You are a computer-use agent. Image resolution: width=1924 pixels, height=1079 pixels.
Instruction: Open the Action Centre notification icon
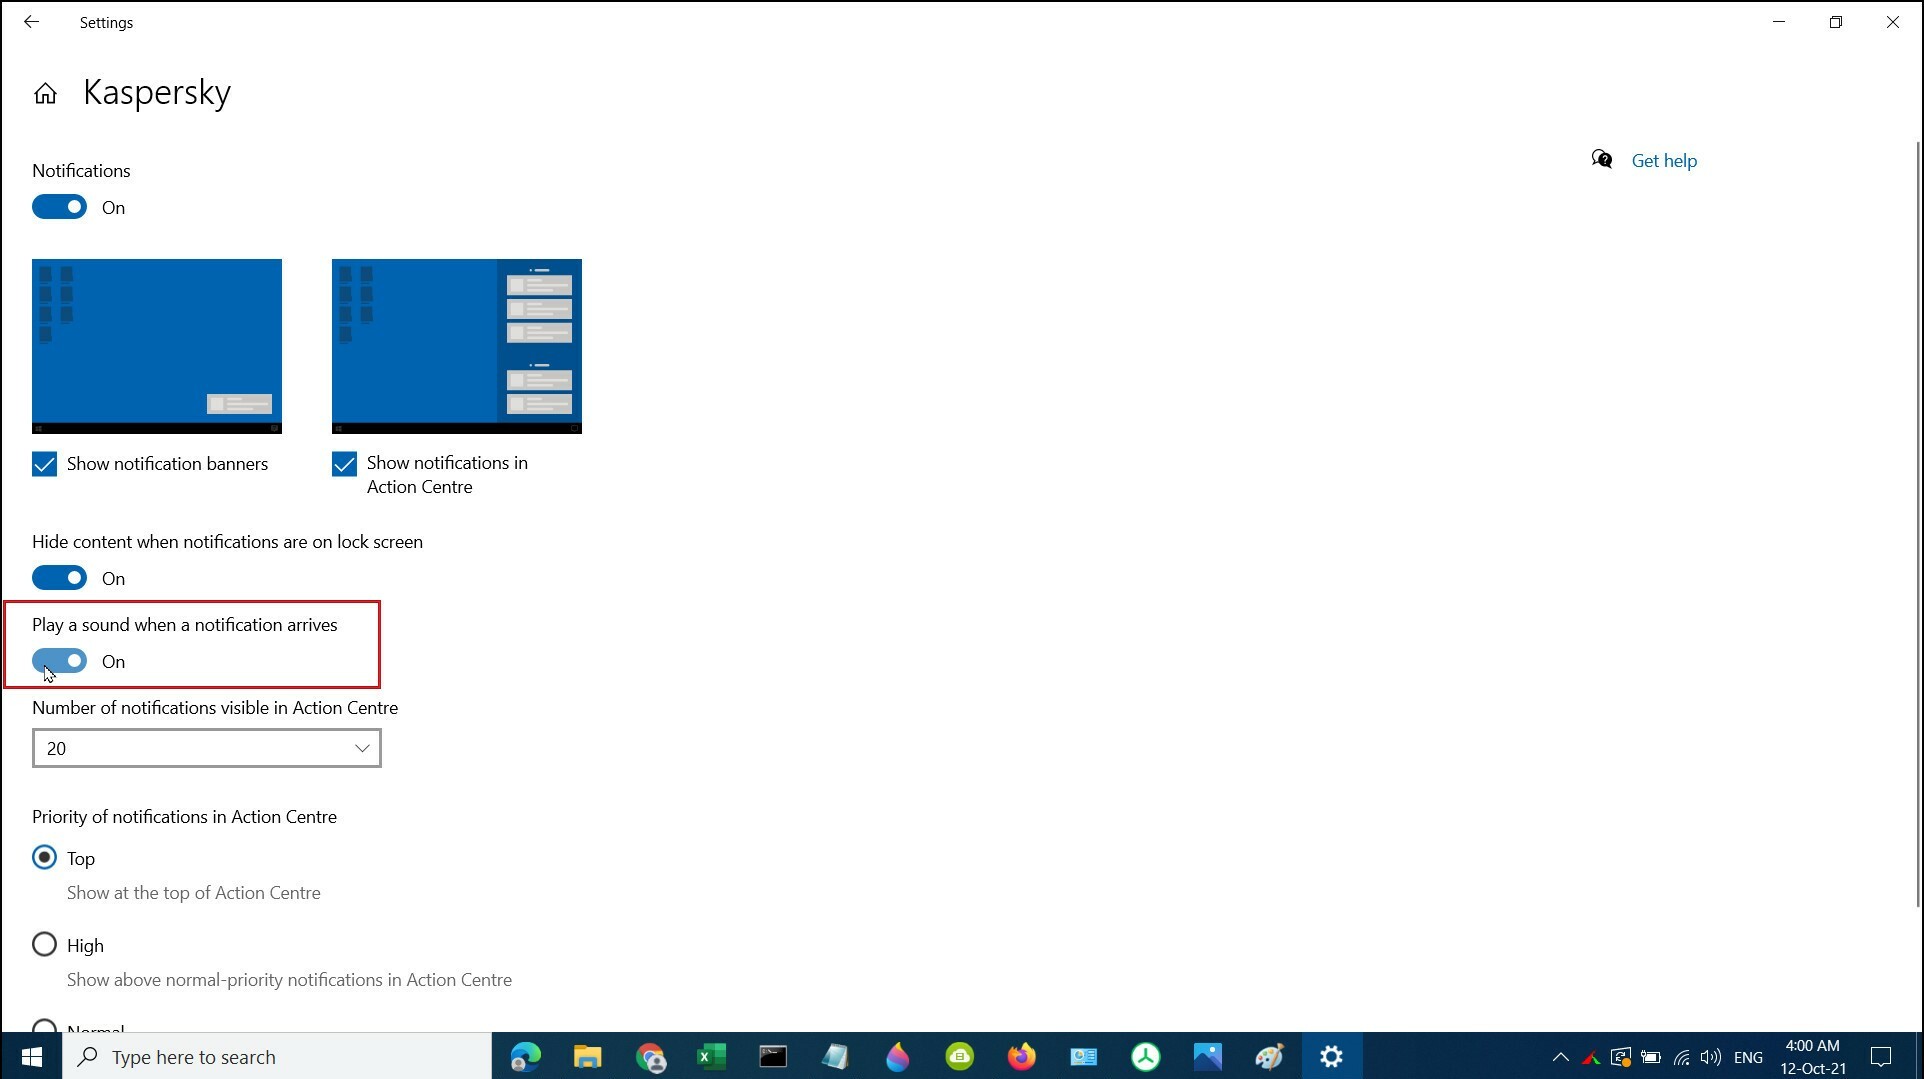pyautogui.click(x=1881, y=1057)
